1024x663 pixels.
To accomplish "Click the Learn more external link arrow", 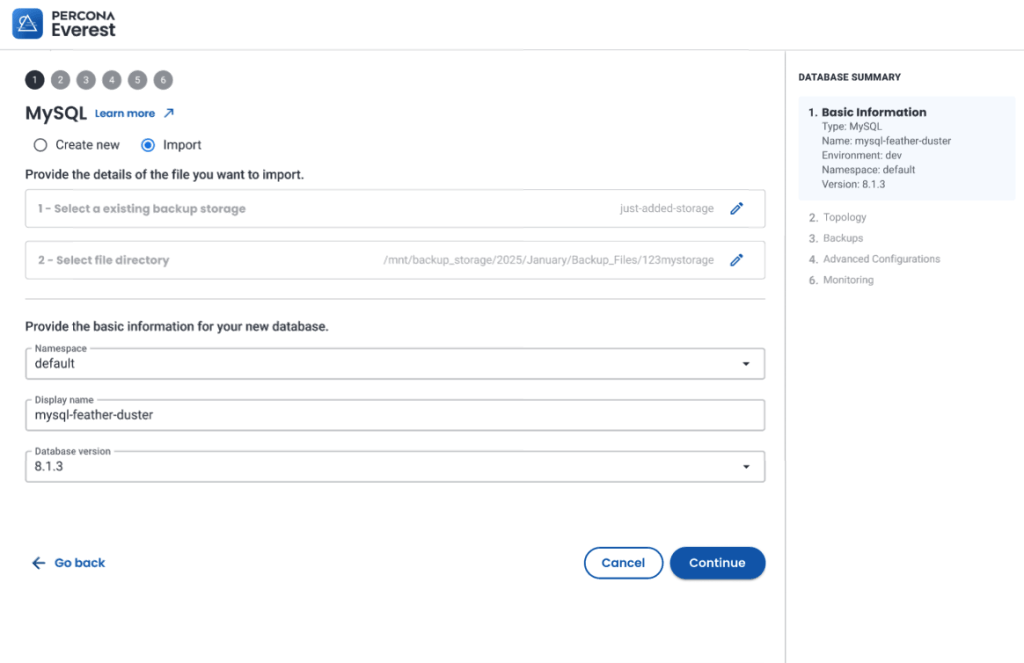I will pos(169,114).
